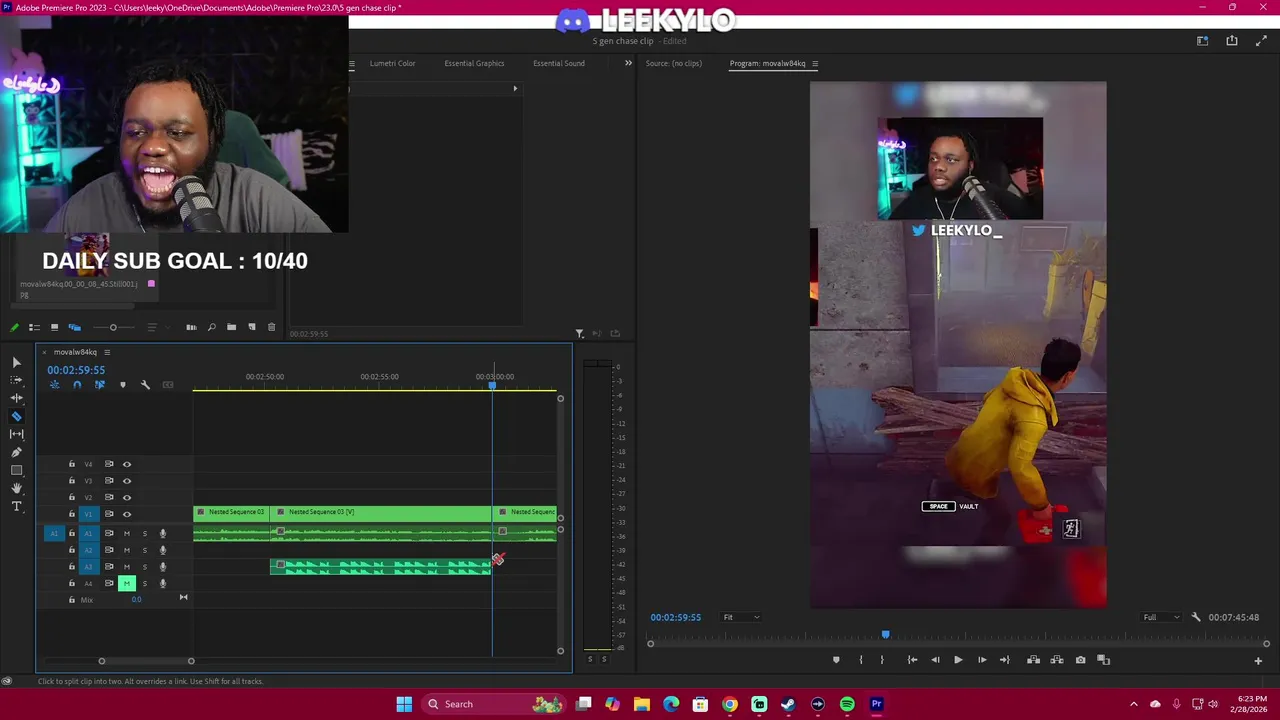Click the New Item icon
Screen dimensions: 1280x720
pyautogui.click(x=252, y=327)
